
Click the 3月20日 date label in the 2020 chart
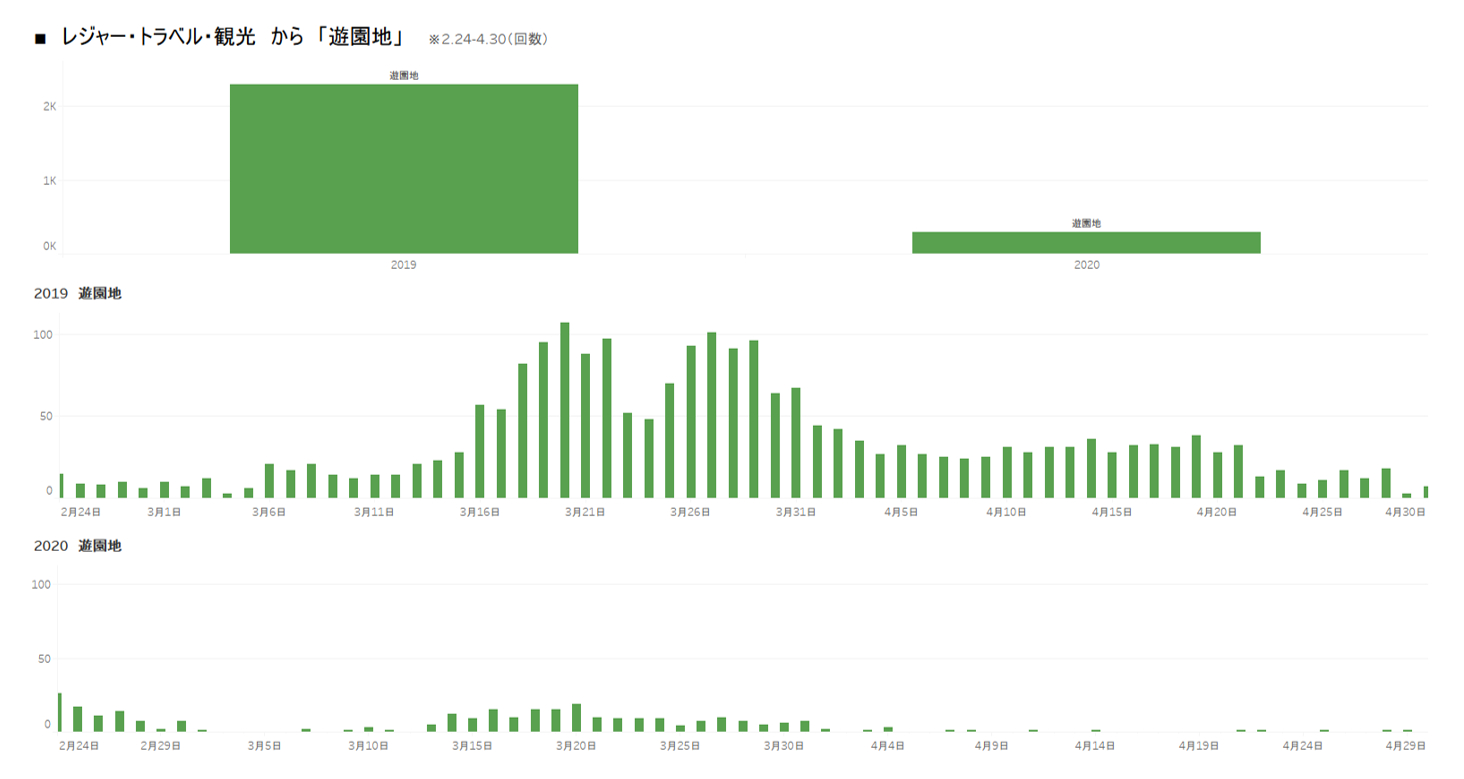(576, 746)
